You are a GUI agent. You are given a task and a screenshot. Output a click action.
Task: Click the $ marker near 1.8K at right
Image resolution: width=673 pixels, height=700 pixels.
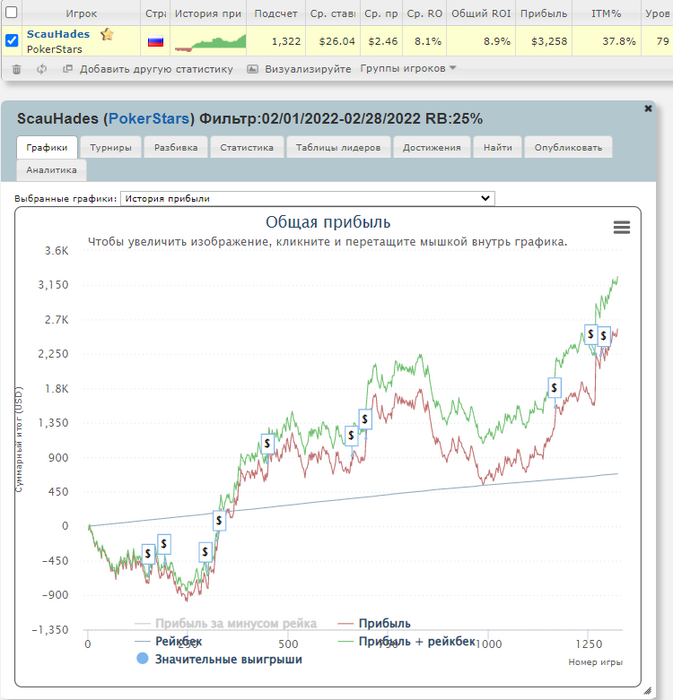coord(554,388)
